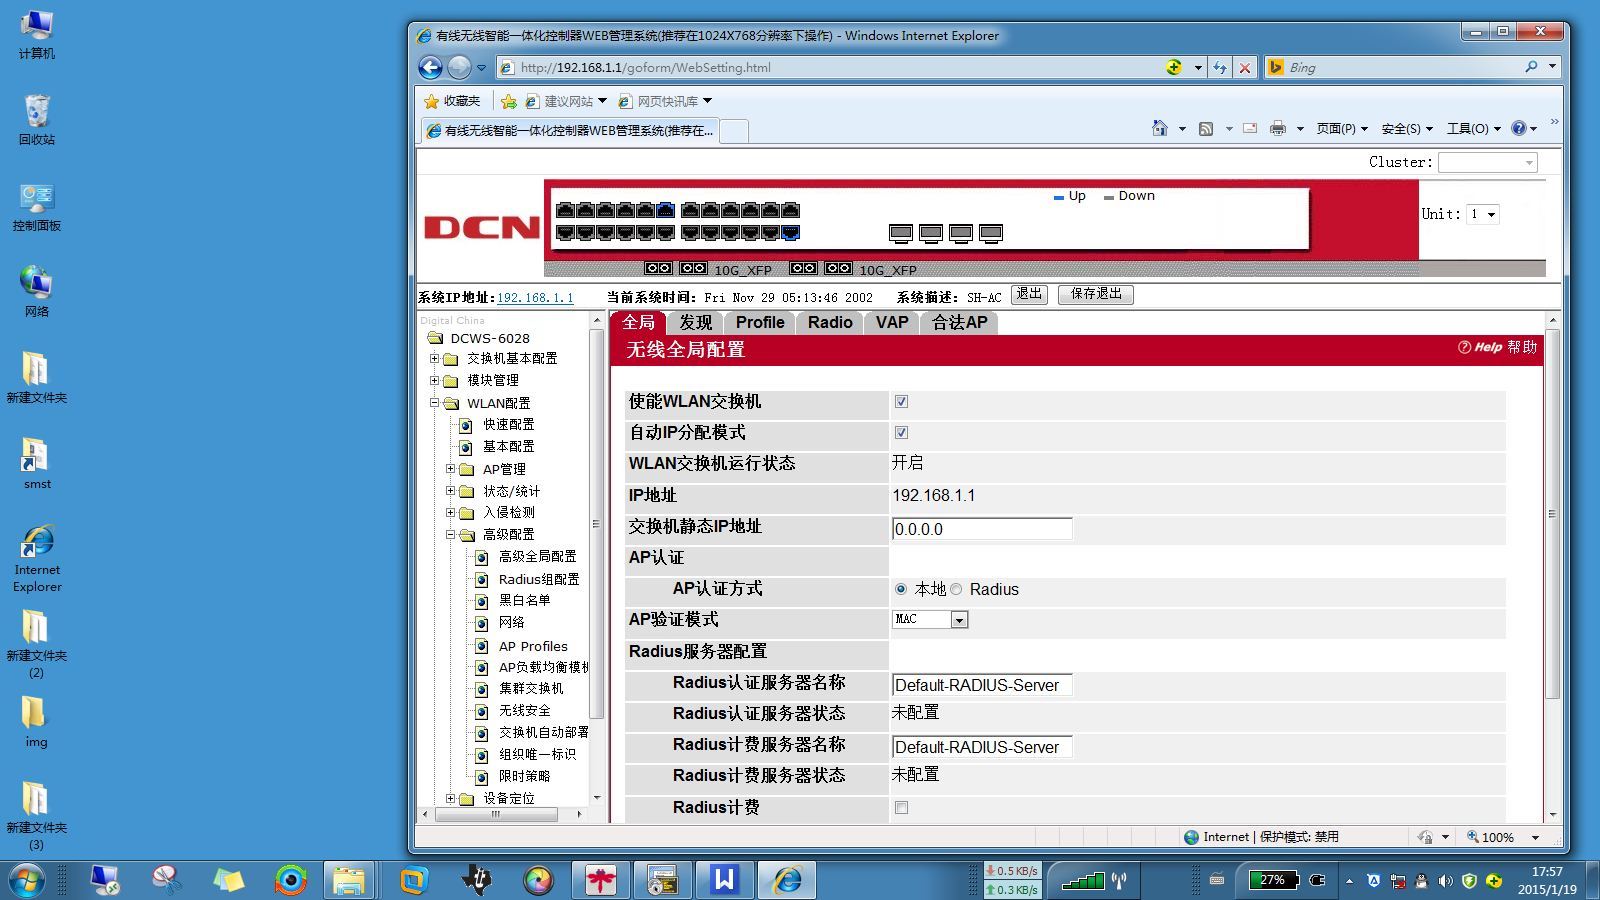Screen dimensions: 1600x900
Task: Open the file explorer taskbar icon
Action: pos(349,880)
